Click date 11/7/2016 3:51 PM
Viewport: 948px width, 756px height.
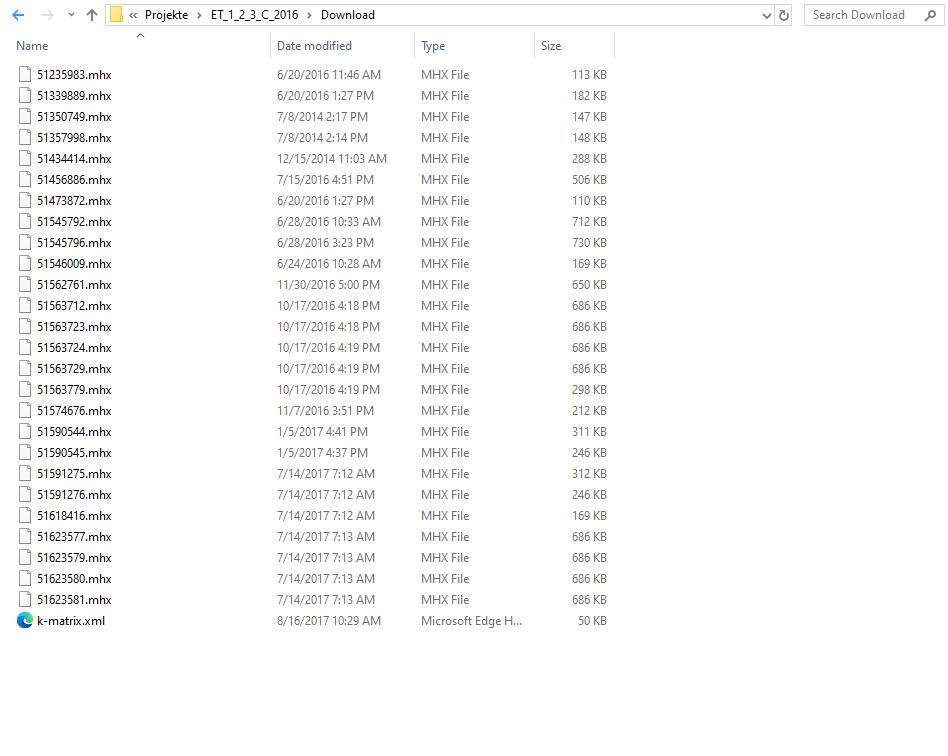pos(325,411)
